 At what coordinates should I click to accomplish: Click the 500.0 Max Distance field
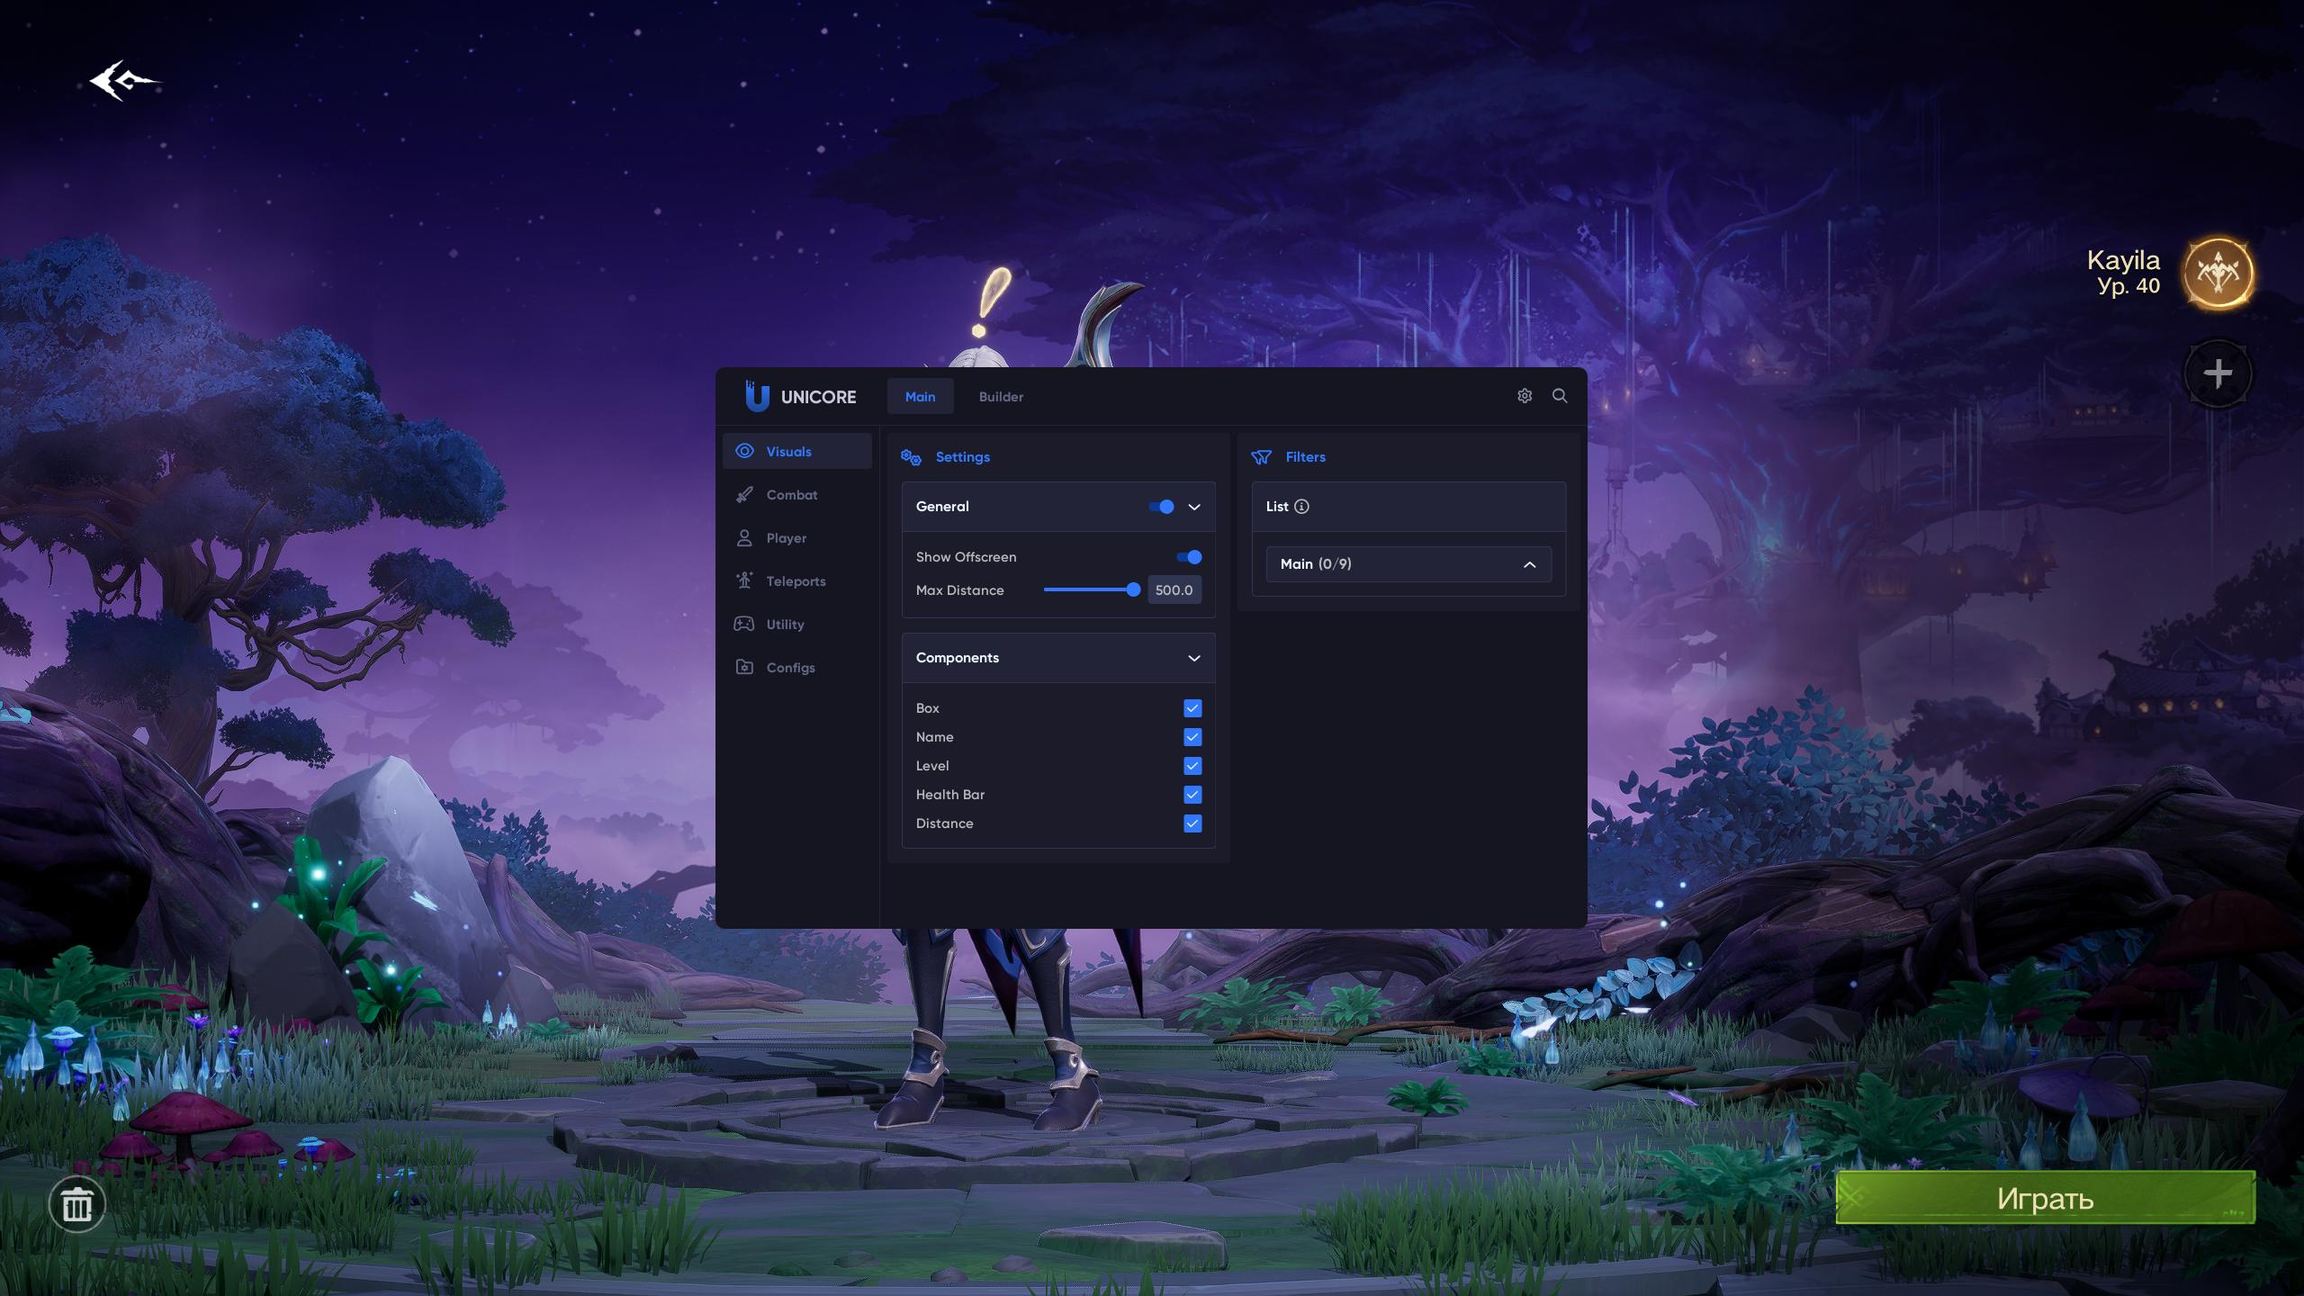1173,590
